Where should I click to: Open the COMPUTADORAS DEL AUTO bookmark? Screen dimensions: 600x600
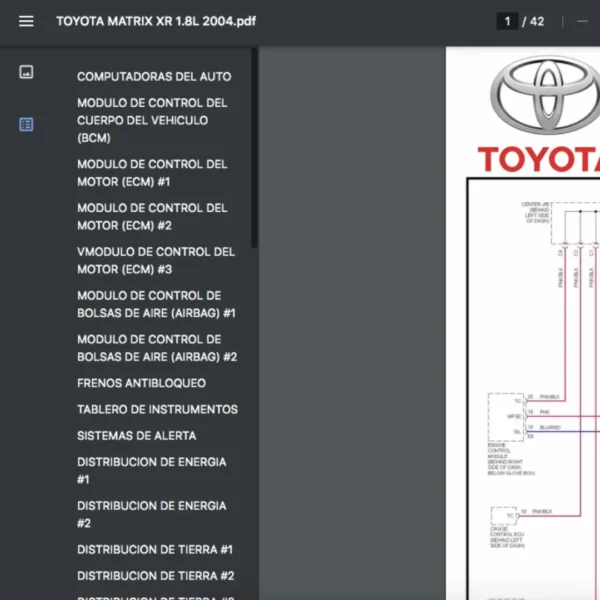point(154,76)
